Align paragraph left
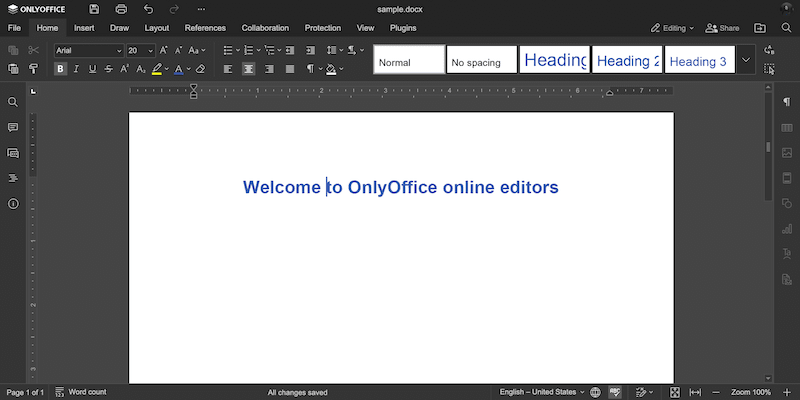800x400 pixels. (228, 69)
